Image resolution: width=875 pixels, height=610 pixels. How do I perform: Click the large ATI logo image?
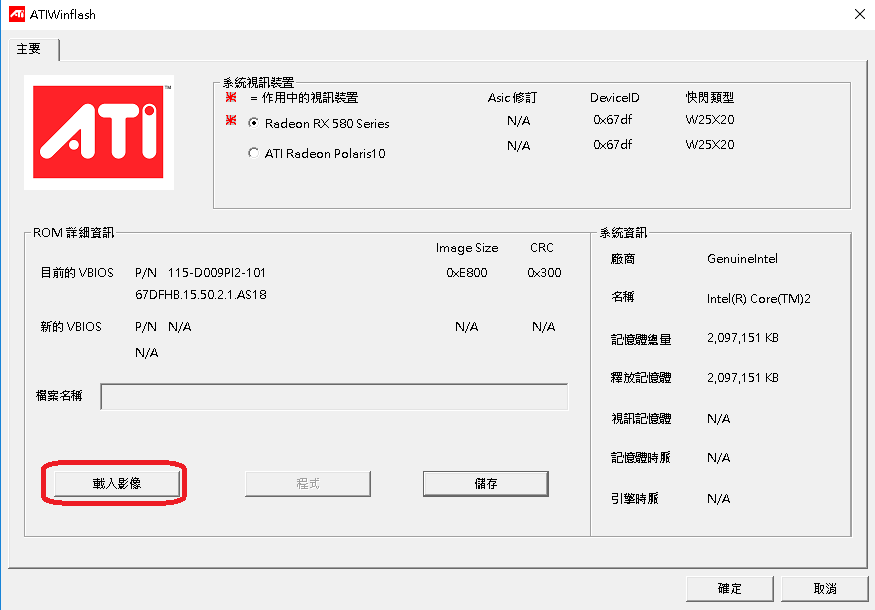tap(99, 132)
